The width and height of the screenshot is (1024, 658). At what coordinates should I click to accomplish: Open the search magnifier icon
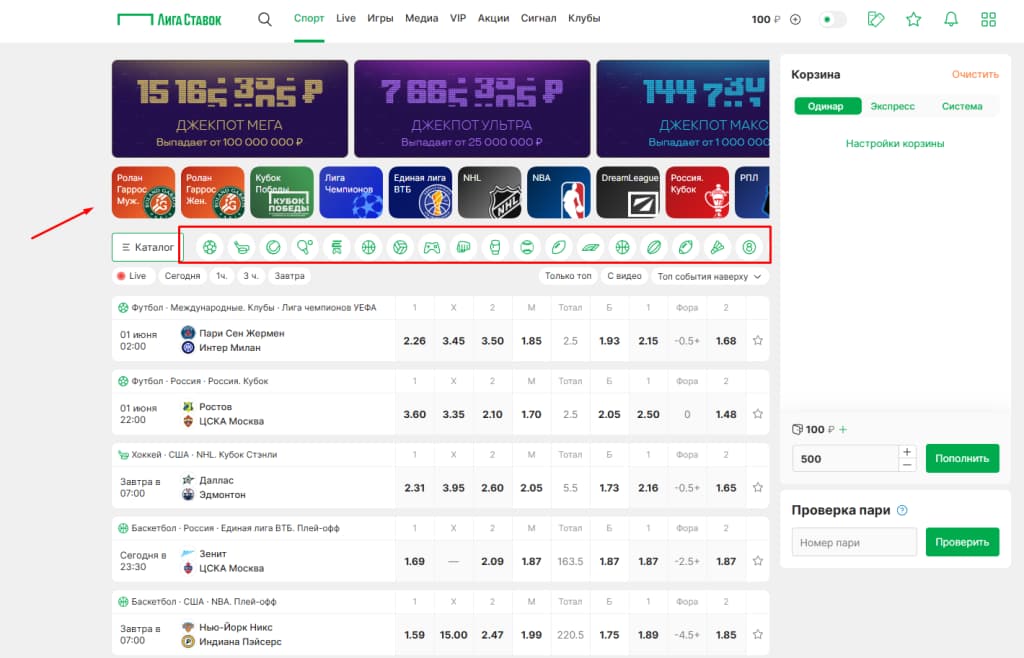pos(264,19)
